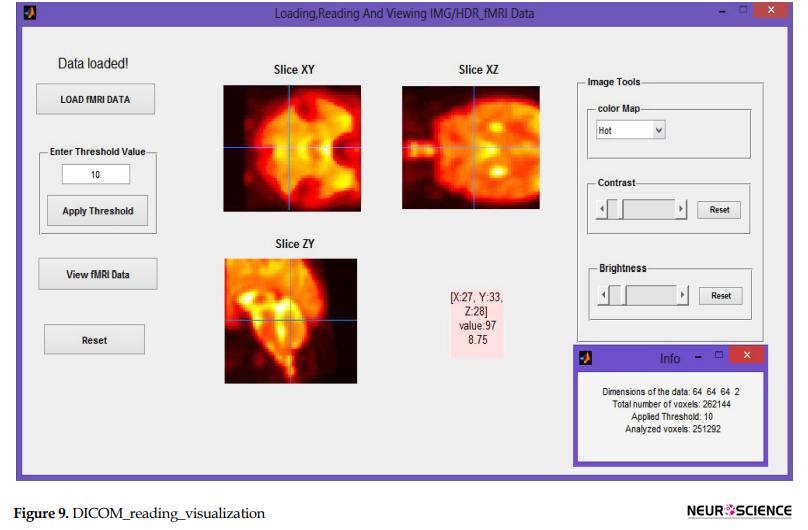Minimize the main fMRI viewer window
Screen dimensions: 808x530
[722, 12]
